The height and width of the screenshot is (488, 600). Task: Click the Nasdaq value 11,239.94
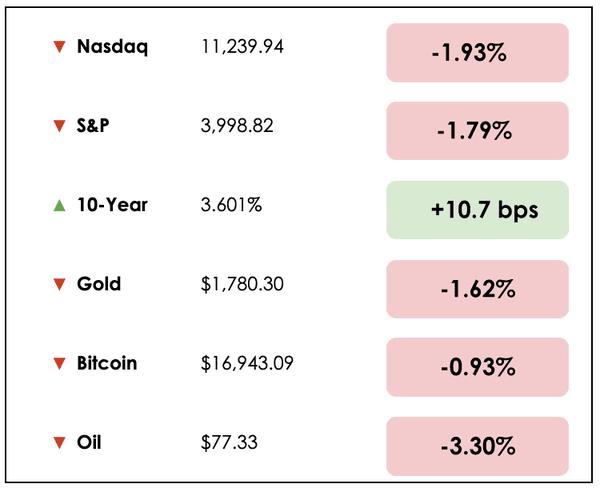[x=242, y=46]
